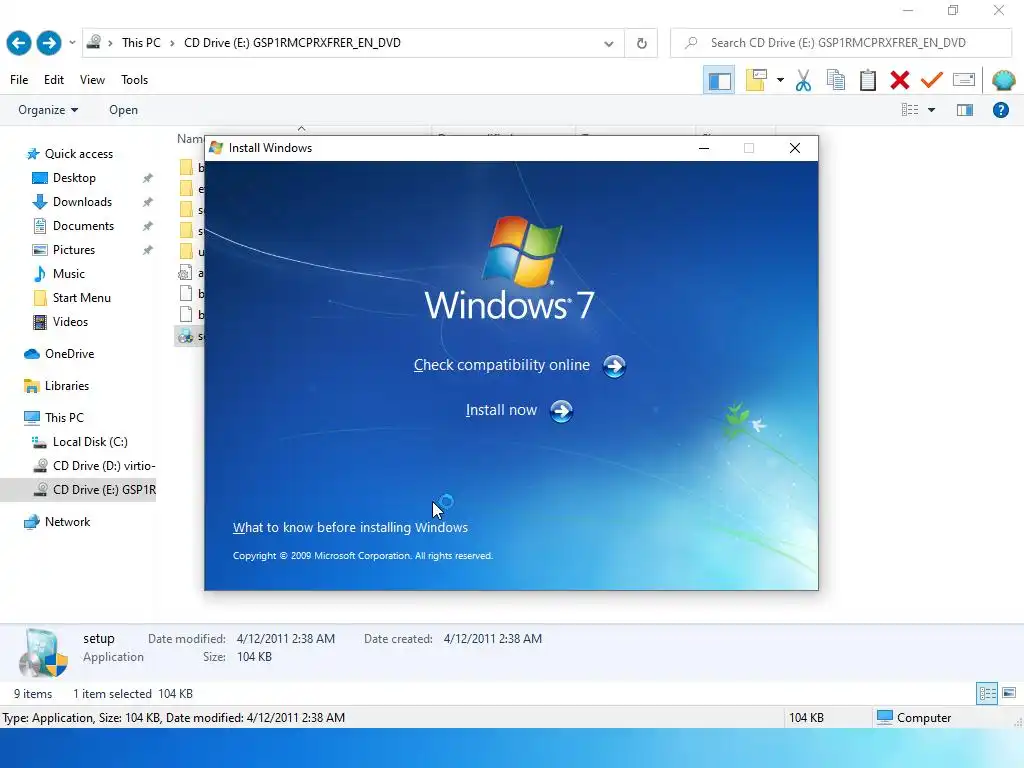Open the View menu
This screenshot has width=1024, height=768.
pos(92,80)
